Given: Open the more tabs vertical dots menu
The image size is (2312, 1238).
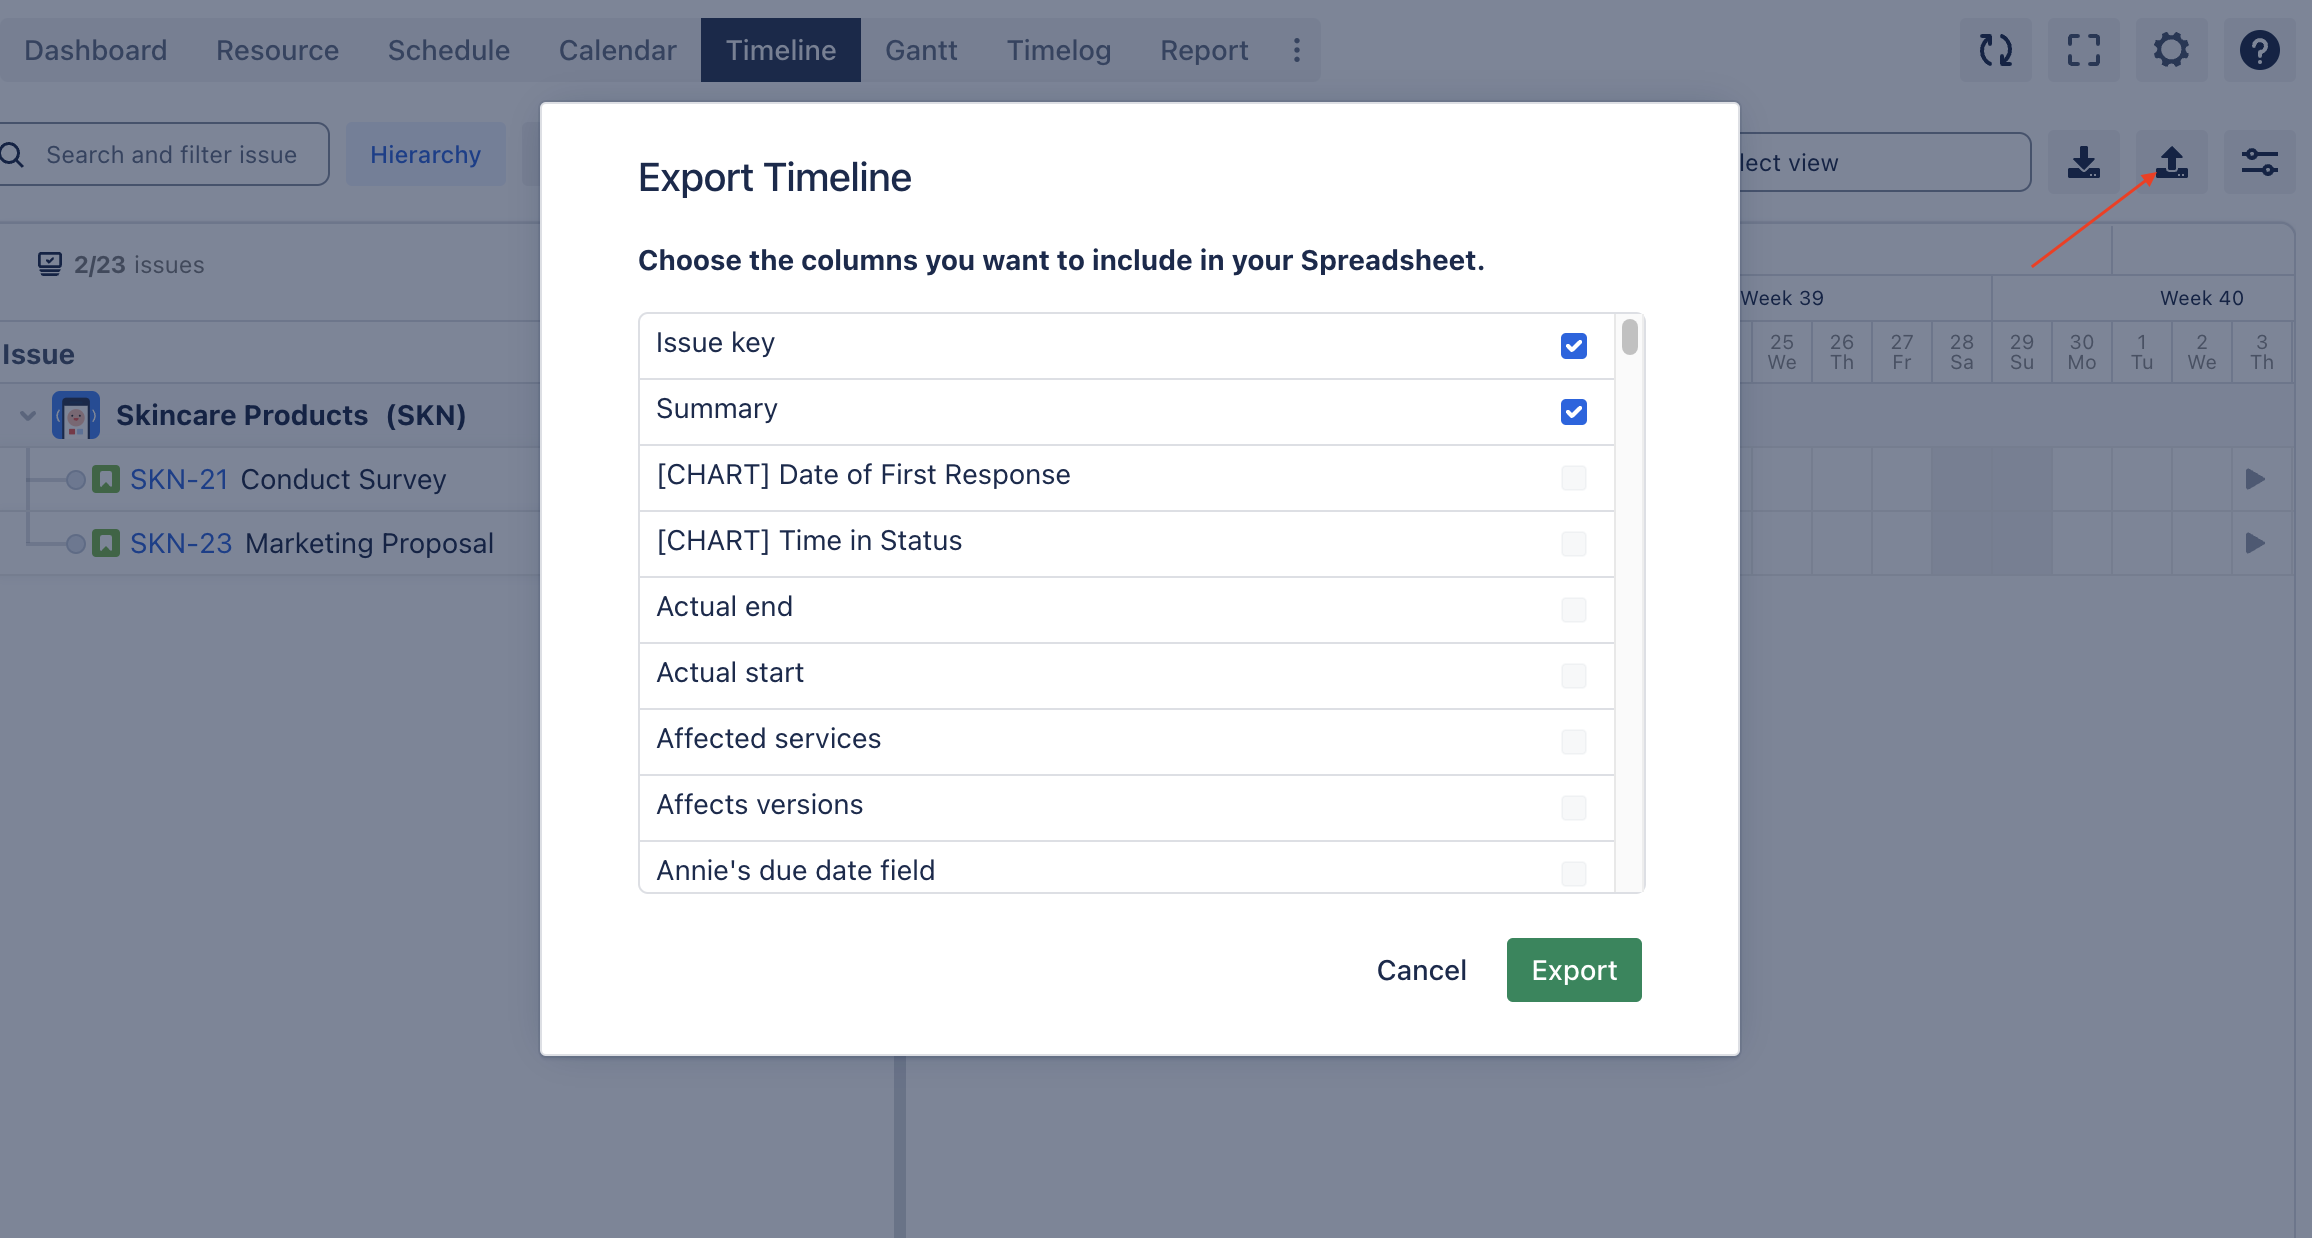Looking at the screenshot, I should [x=1296, y=50].
